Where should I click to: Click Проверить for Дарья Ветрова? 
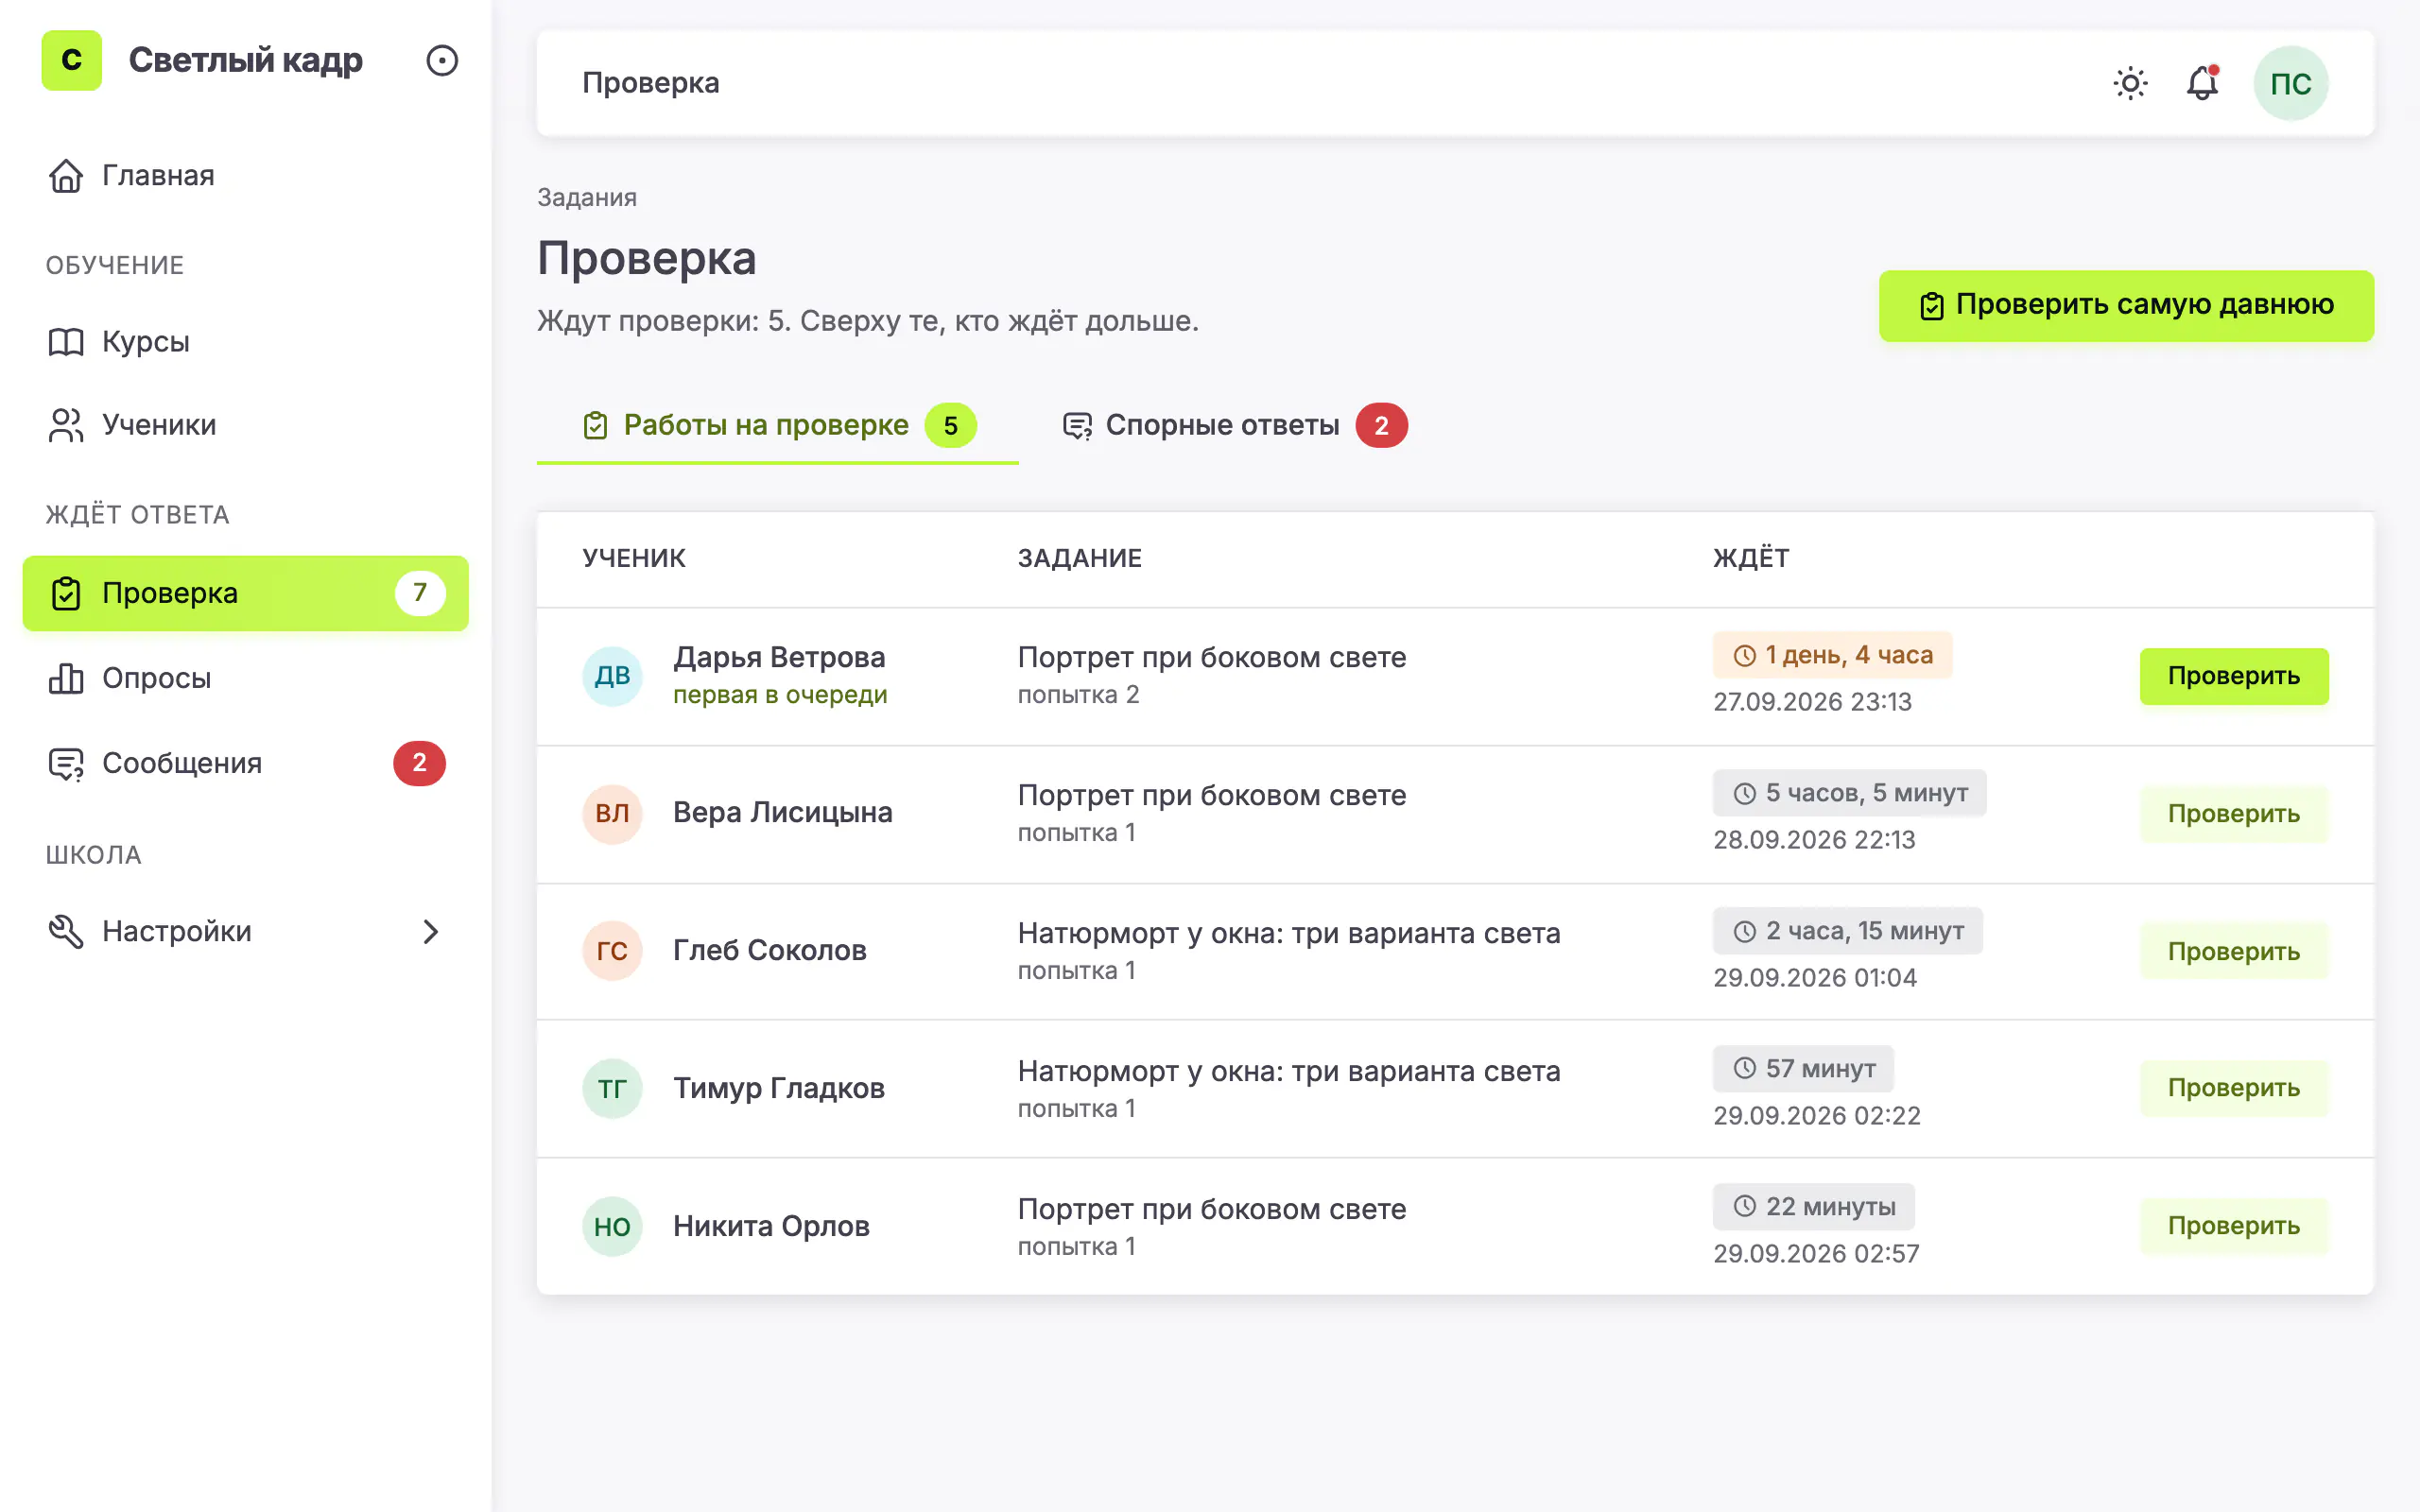pos(2234,676)
